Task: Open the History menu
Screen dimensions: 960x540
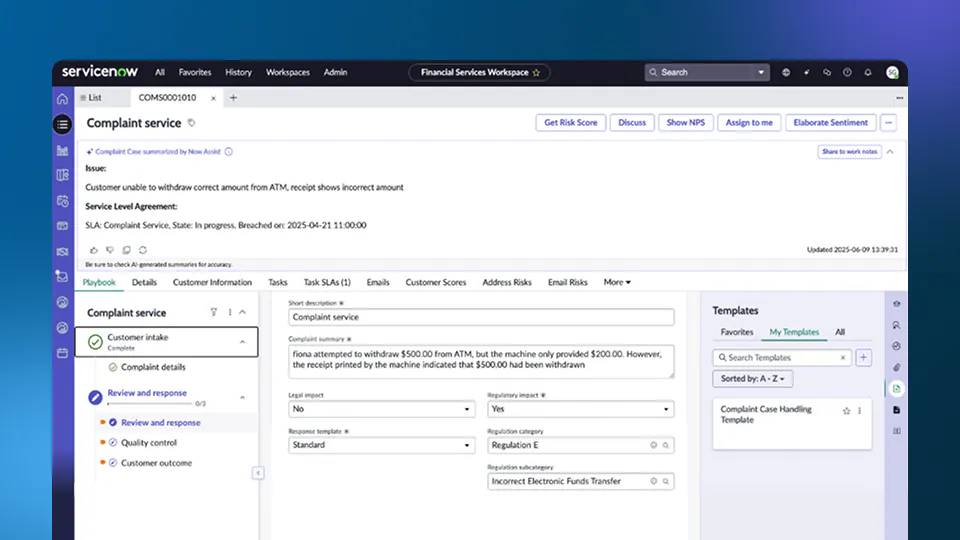Action: pyautogui.click(x=238, y=72)
